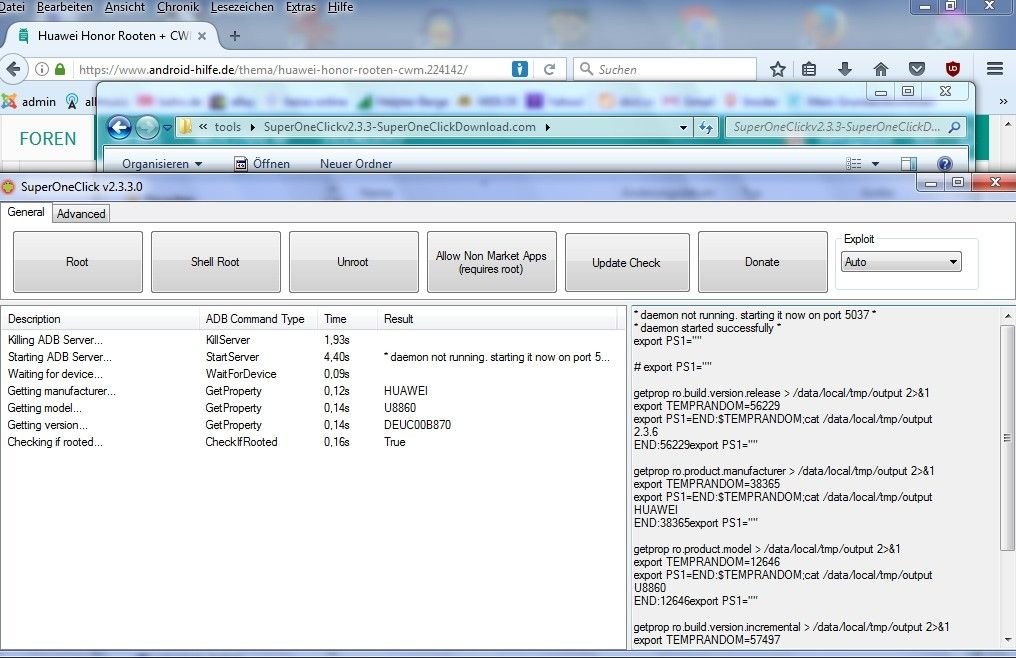Go back in Explorer window
The width and height of the screenshot is (1016, 658).
[x=119, y=127]
